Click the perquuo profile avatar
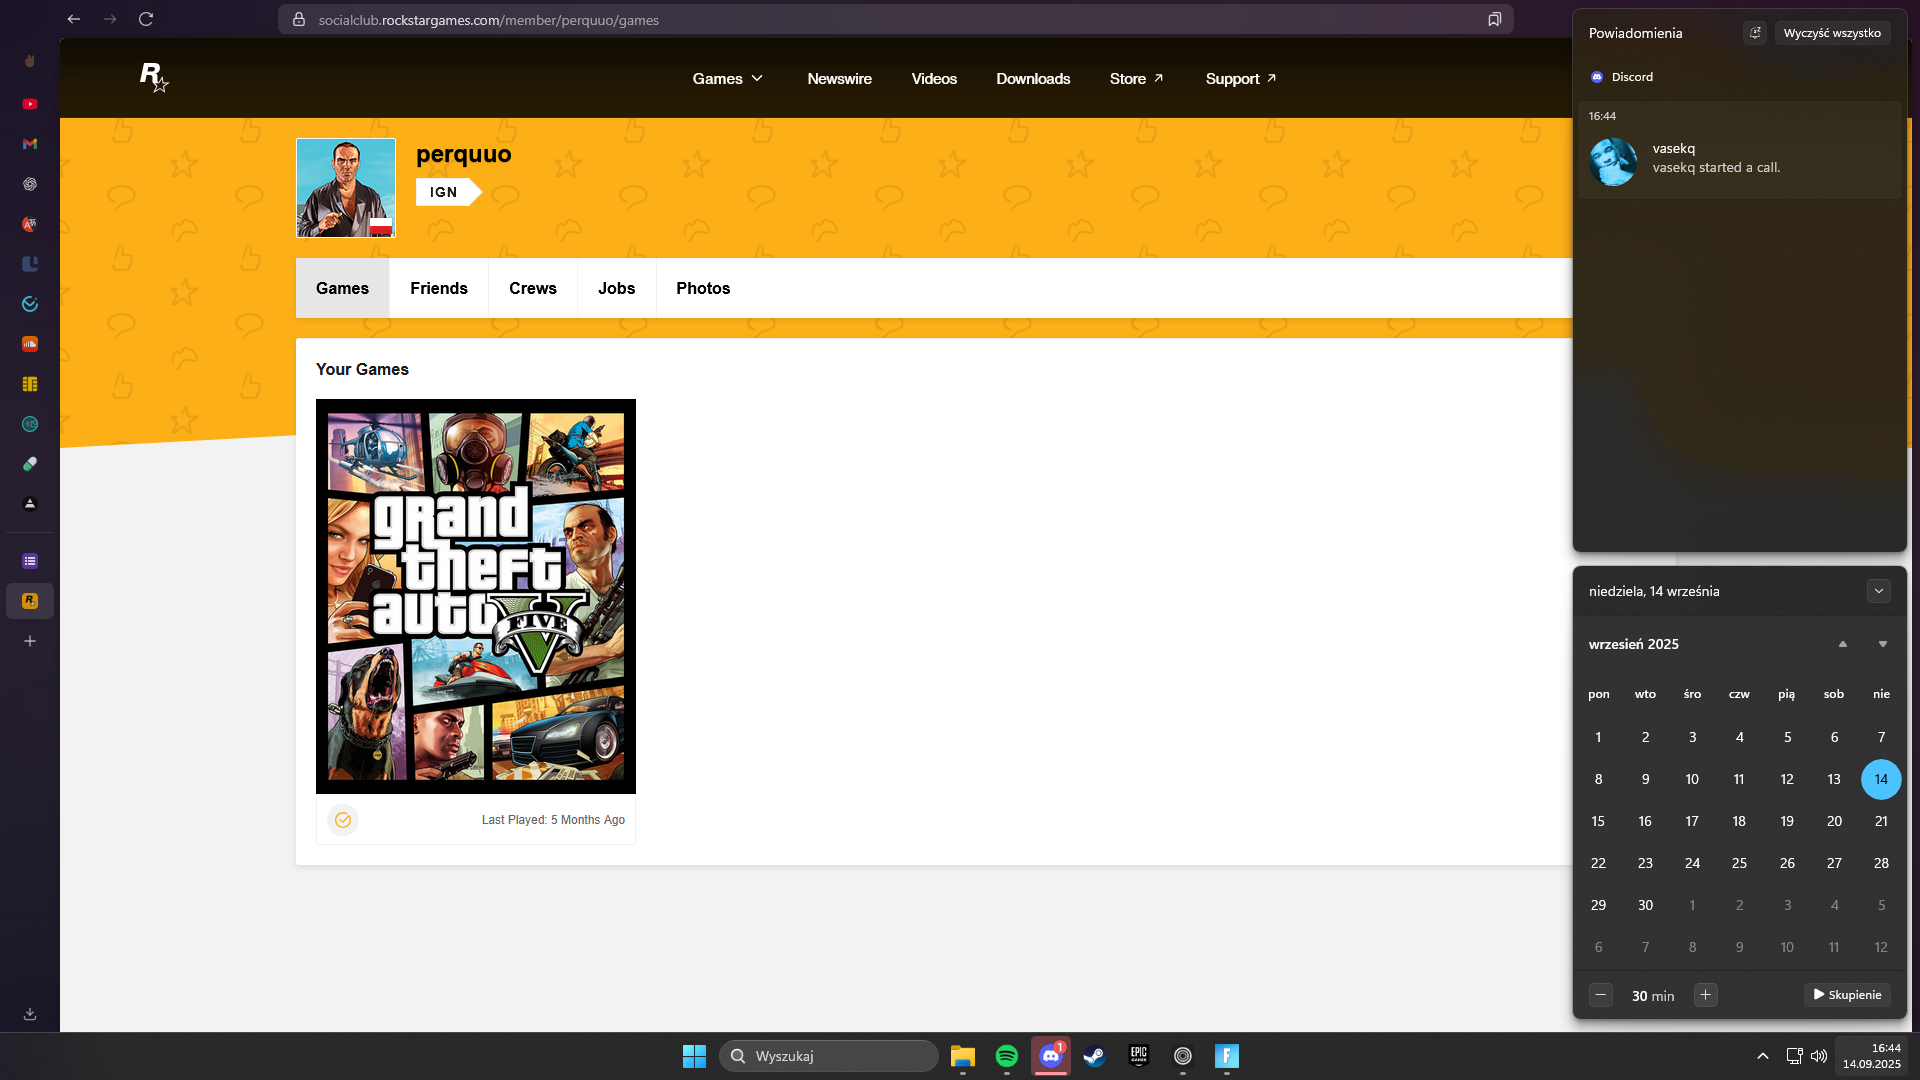The height and width of the screenshot is (1080, 1920). point(346,188)
